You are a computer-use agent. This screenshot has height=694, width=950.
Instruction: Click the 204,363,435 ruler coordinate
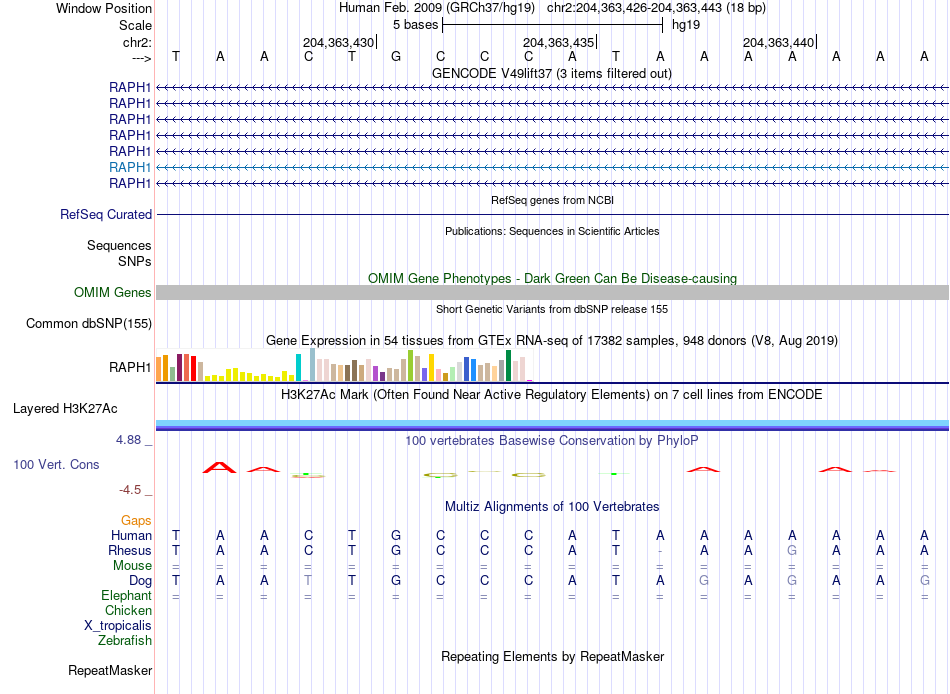click(x=558, y=42)
